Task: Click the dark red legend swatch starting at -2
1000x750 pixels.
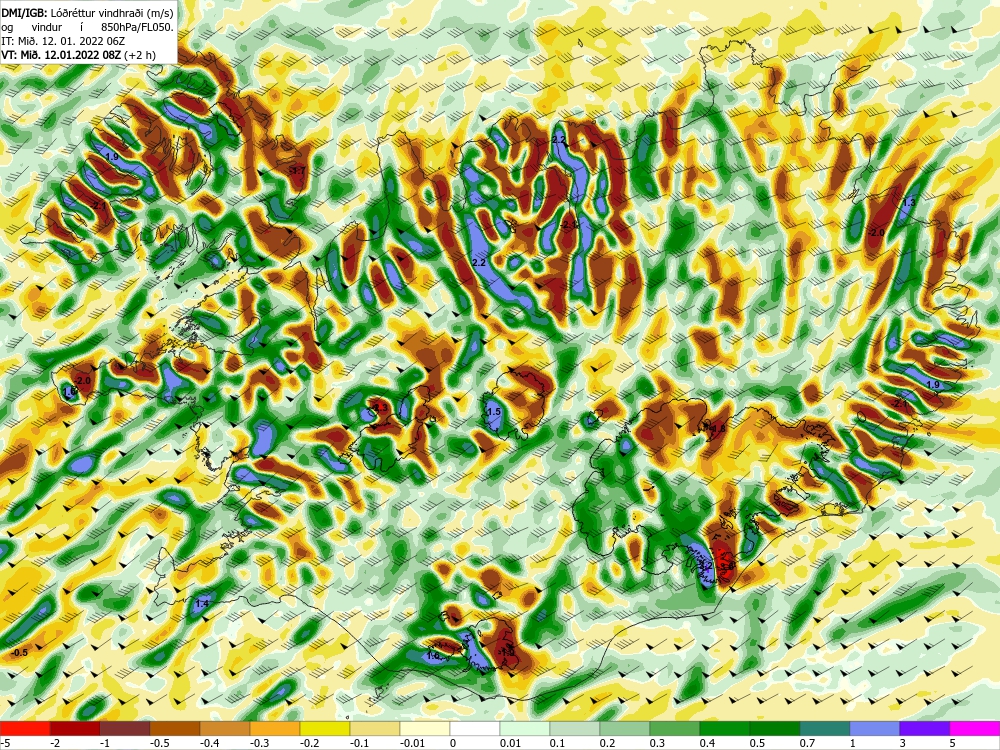Action: (75, 729)
